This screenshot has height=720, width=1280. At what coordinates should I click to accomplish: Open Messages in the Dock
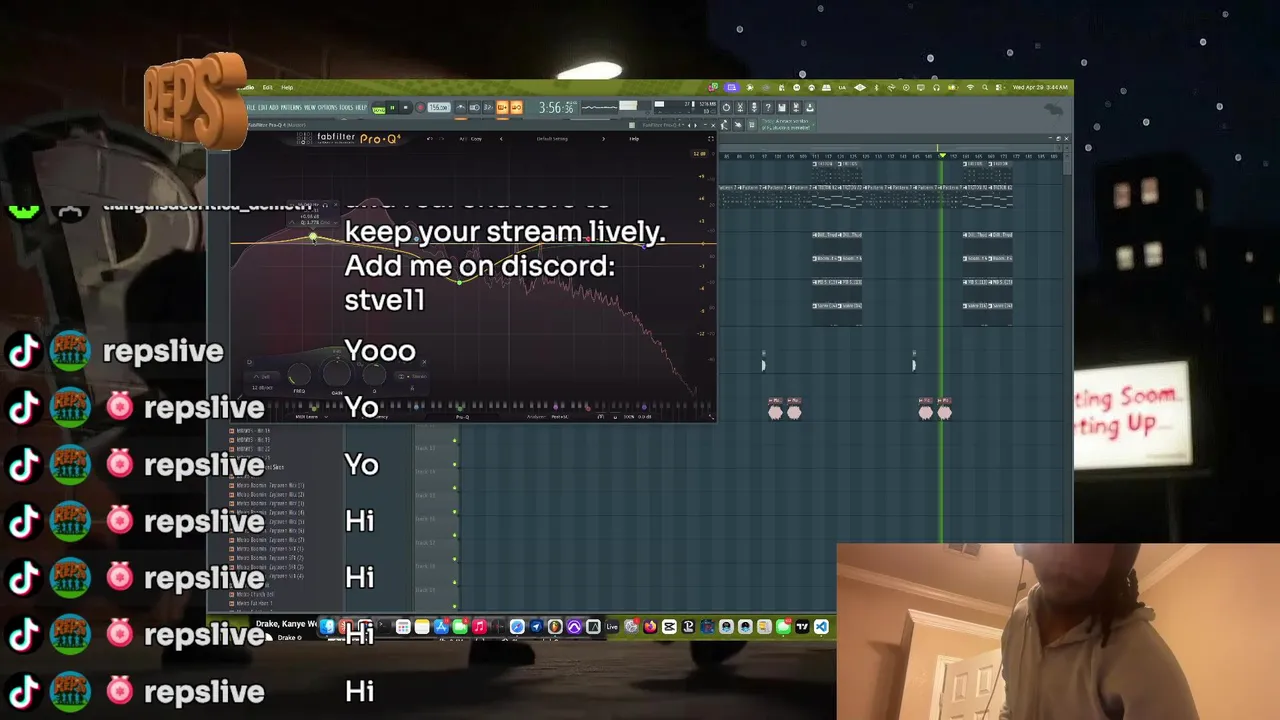(x=783, y=627)
